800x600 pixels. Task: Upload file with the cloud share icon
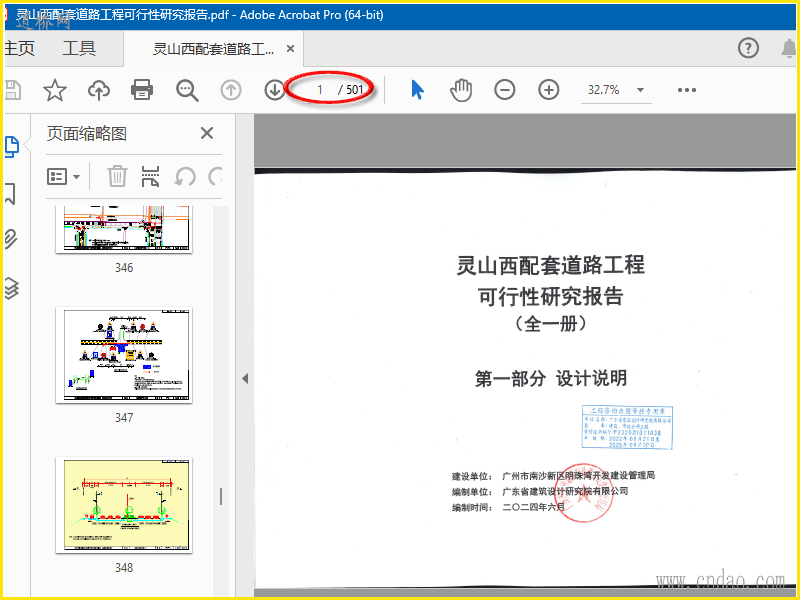[98, 90]
